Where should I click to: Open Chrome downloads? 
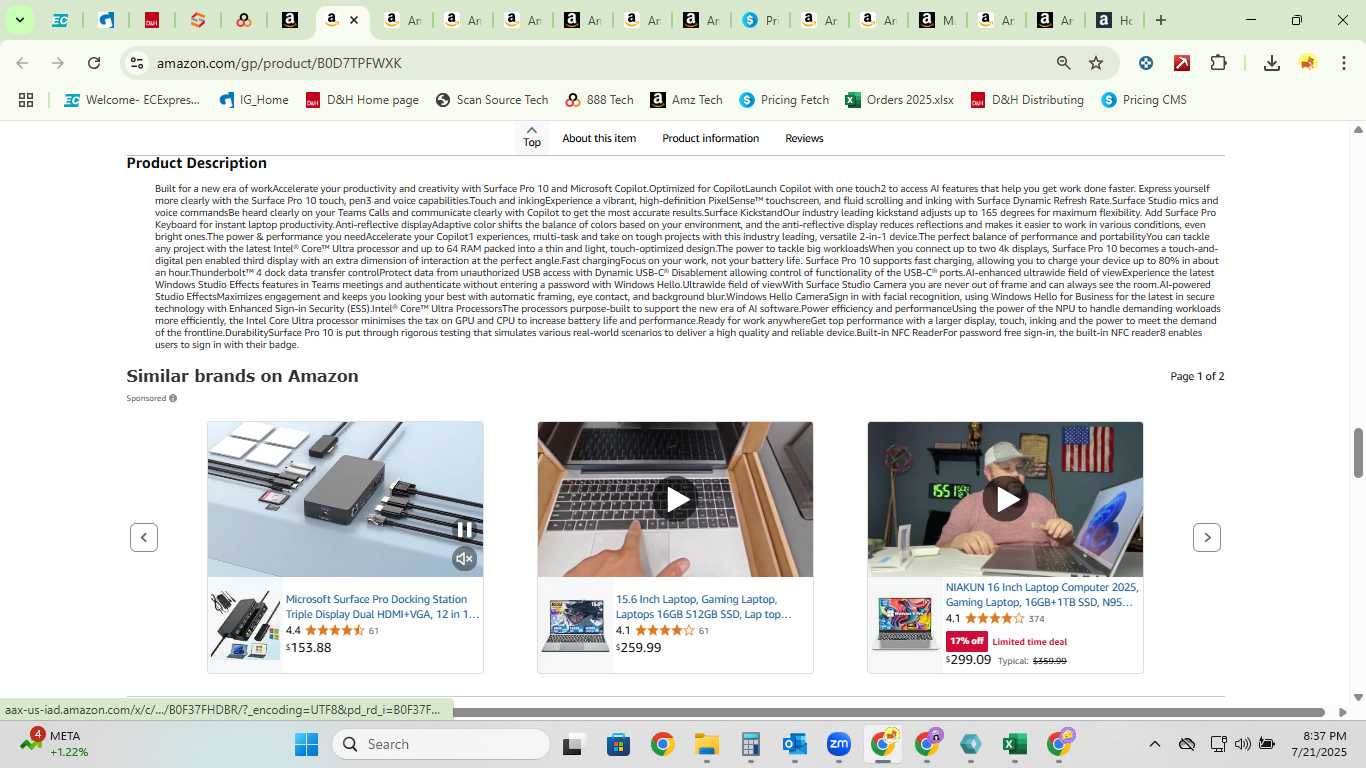1272,63
